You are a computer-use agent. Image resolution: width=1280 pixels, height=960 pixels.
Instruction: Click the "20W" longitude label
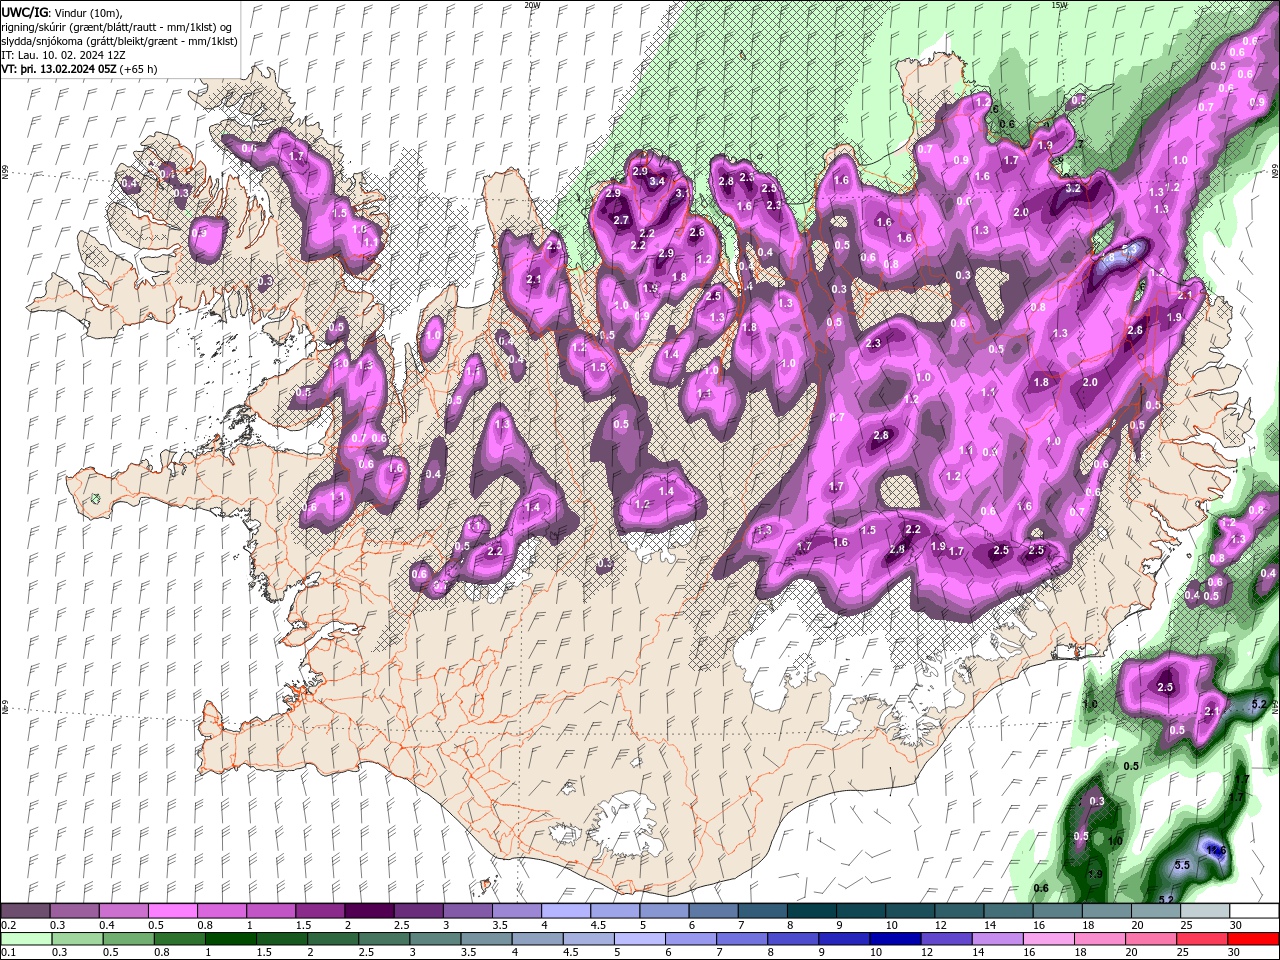tap(532, 5)
